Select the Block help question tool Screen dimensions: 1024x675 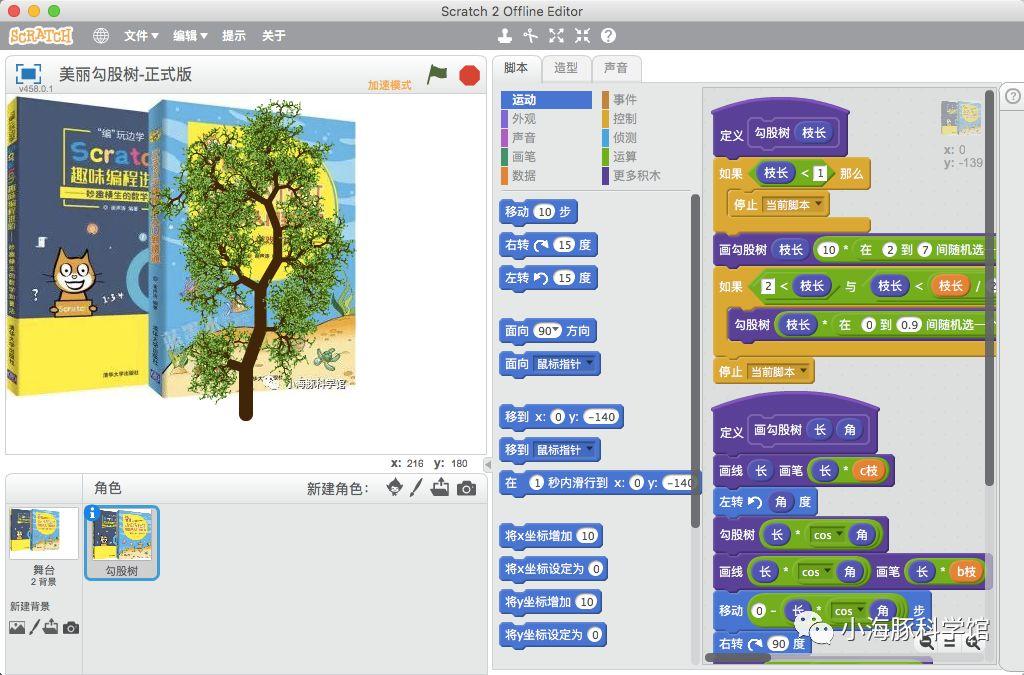pos(608,35)
